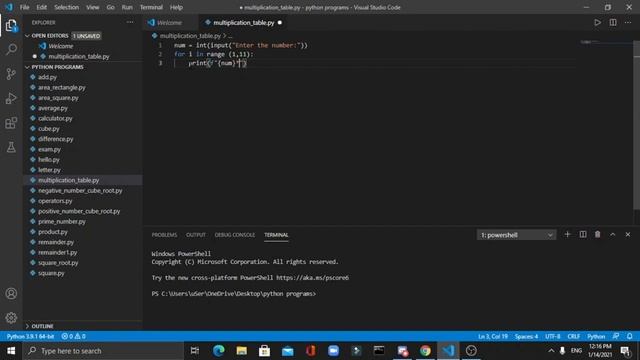The width and height of the screenshot is (640, 360).
Task: Open the Testing flask icon
Action: 11,147
